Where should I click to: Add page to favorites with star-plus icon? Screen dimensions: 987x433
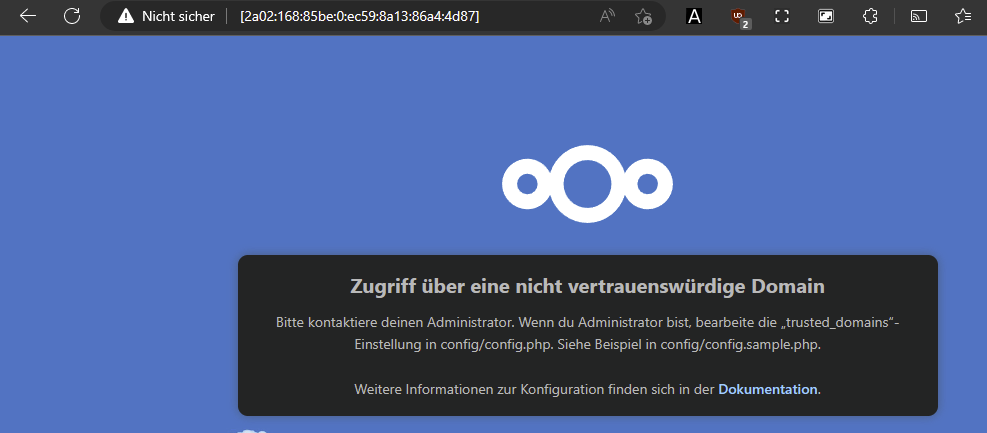point(643,16)
